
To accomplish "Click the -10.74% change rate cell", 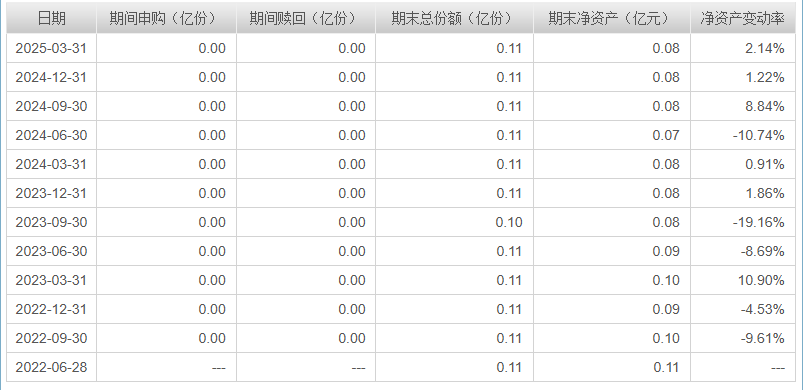I will [x=743, y=135].
